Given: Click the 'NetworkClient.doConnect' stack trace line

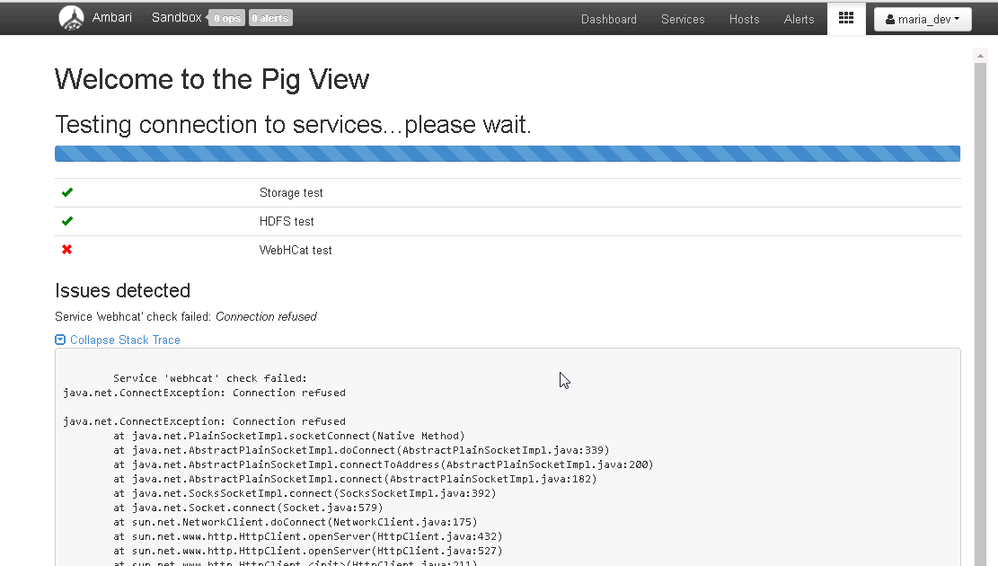Looking at the screenshot, I should pyautogui.click(x=295, y=522).
